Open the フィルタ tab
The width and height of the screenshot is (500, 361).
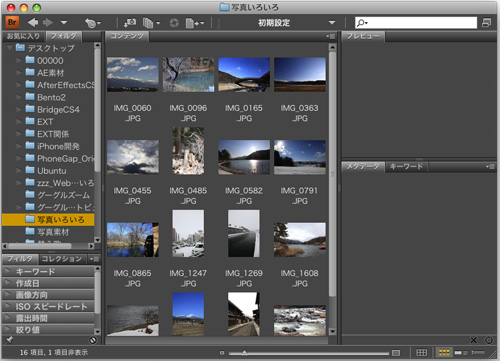(20, 259)
